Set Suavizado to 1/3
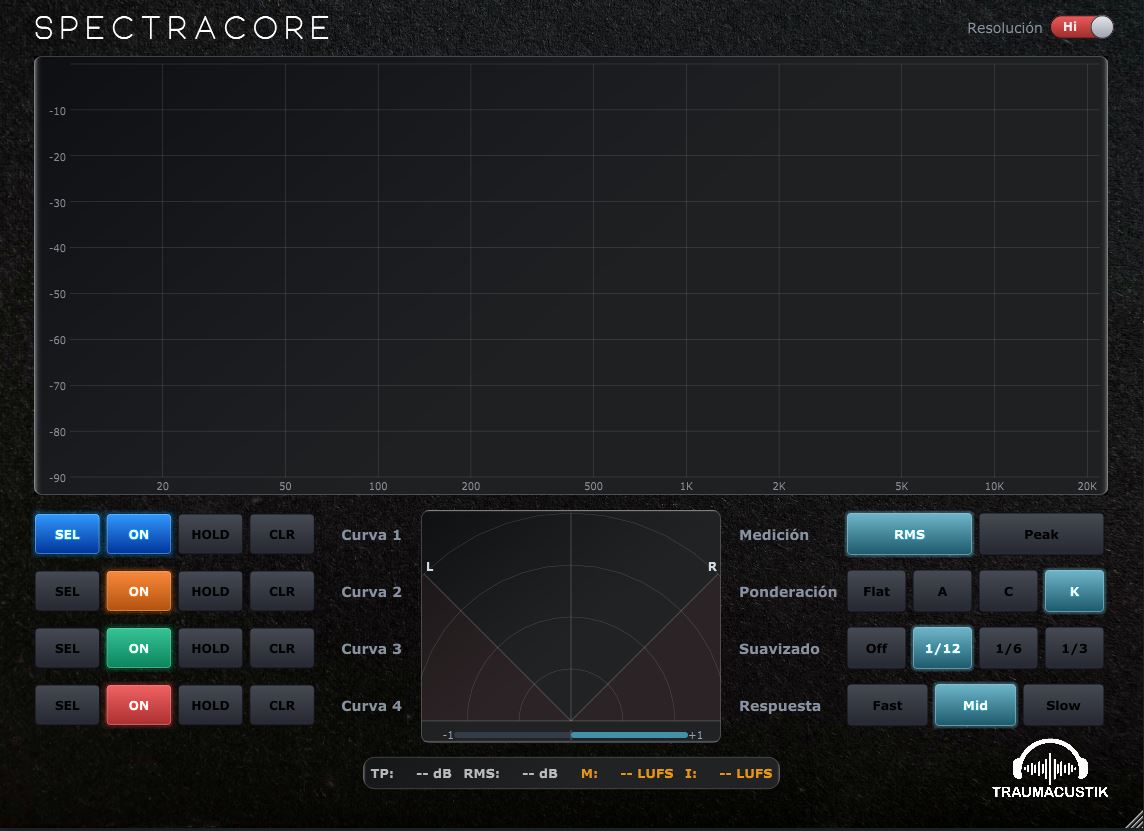This screenshot has height=831, width=1144. [1074, 648]
